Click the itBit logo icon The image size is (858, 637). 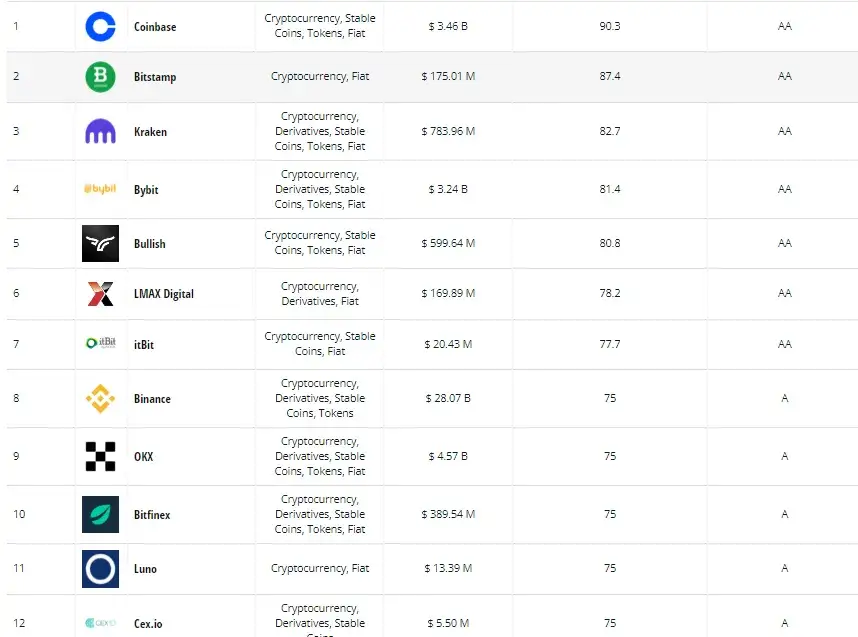[101, 343]
